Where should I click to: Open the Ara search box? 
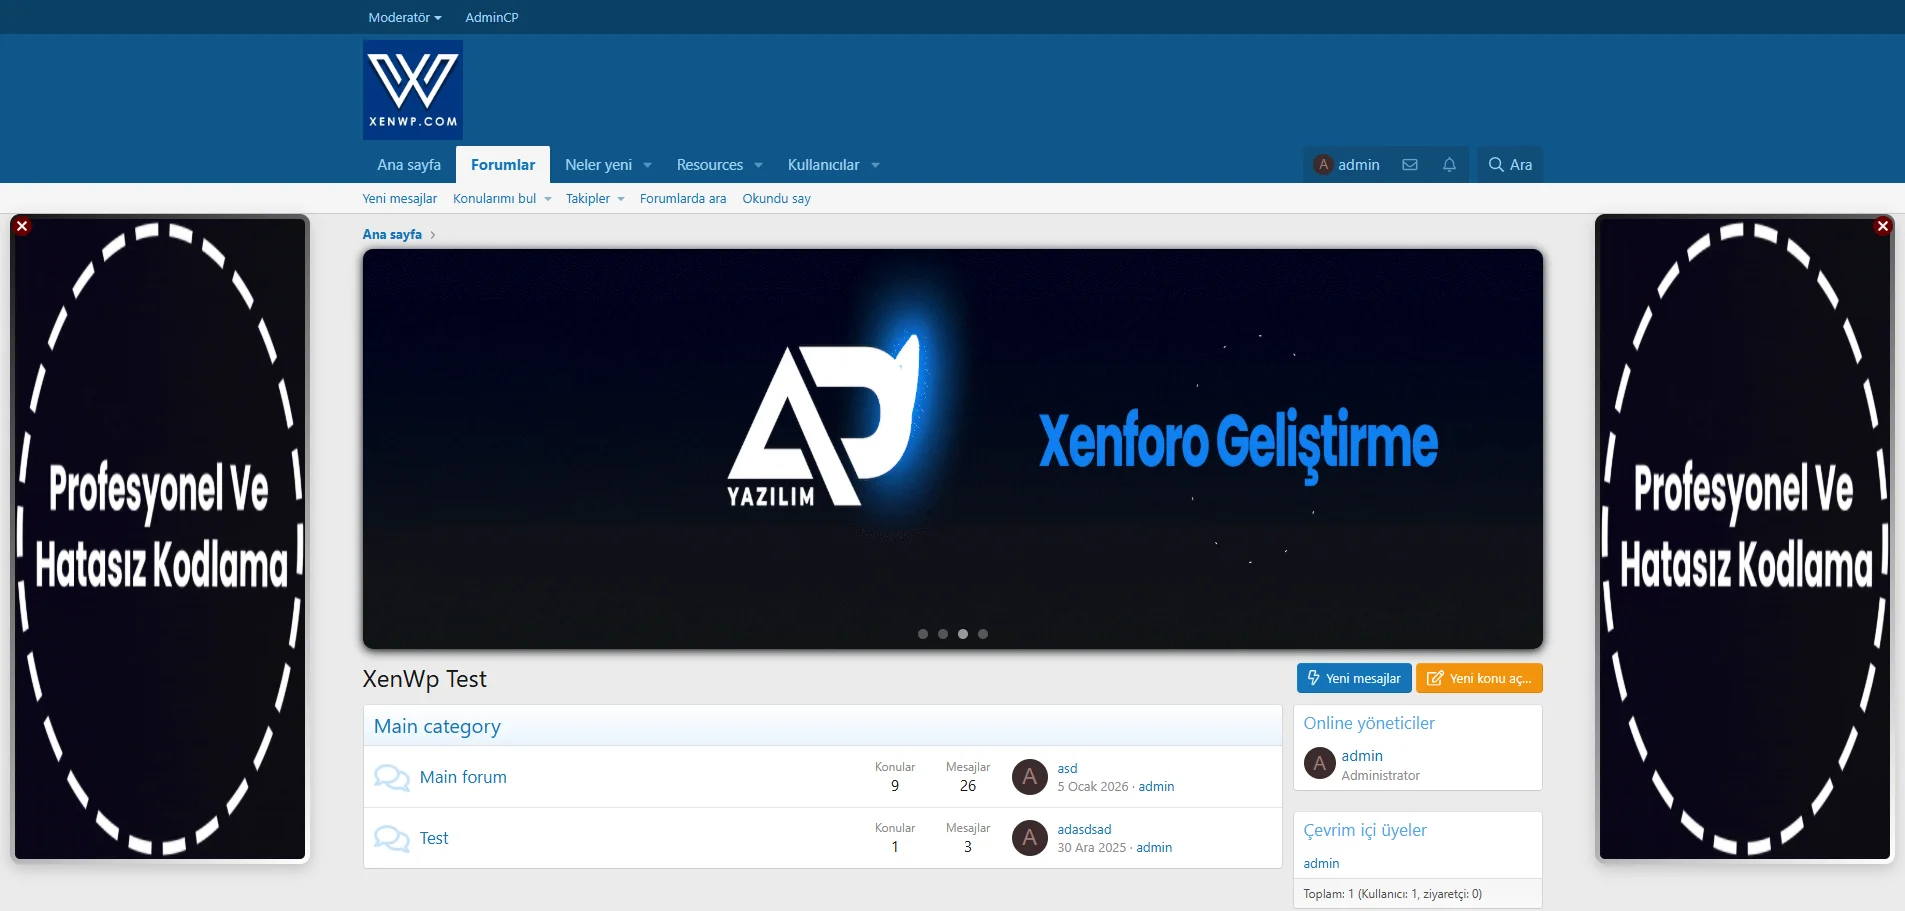1510,165
